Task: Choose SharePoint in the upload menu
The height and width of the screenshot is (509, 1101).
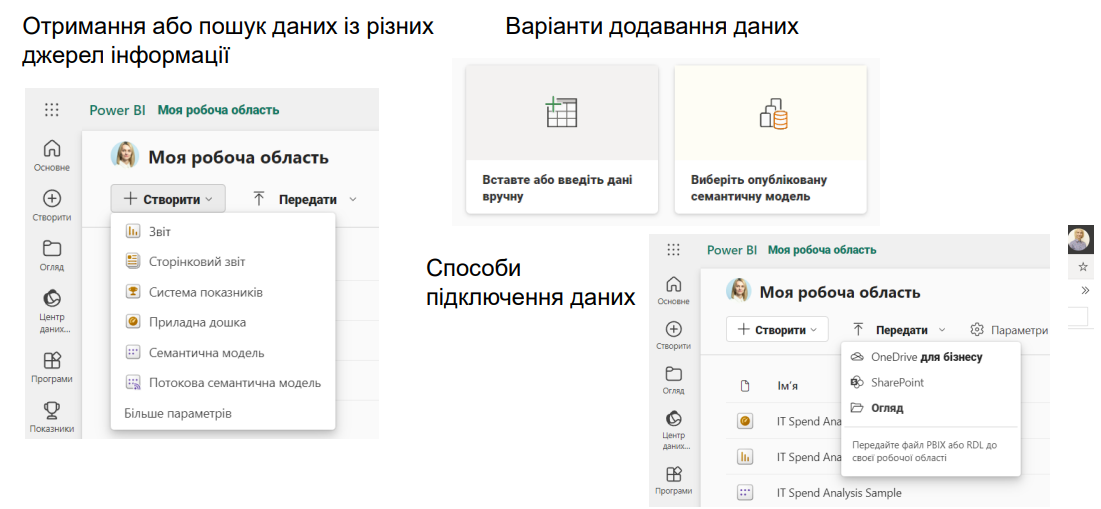Action: 897,382
